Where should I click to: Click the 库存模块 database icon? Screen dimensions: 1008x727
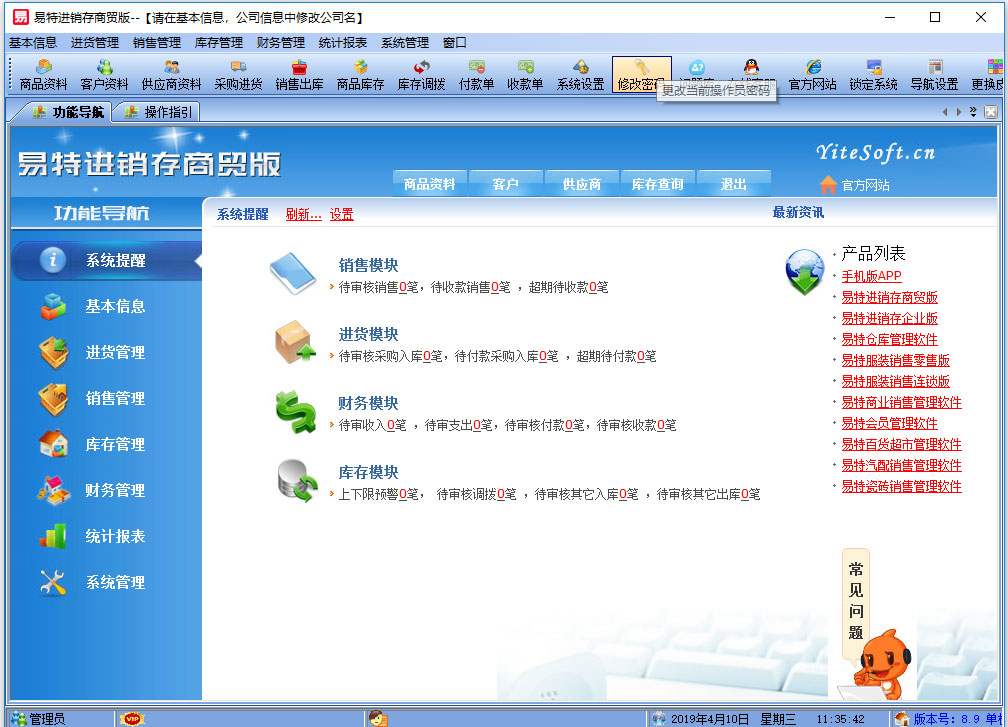click(297, 480)
